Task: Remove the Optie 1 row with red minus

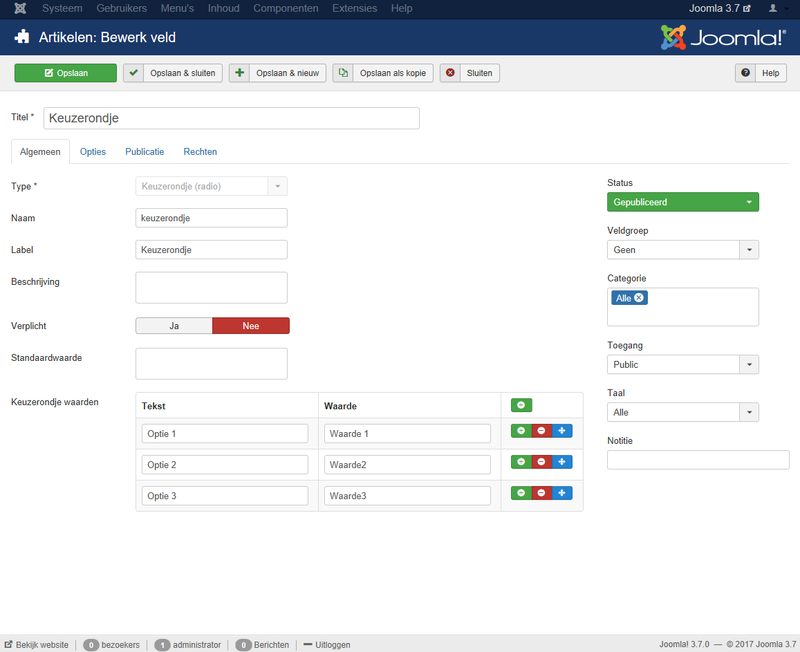Action: 541,431
